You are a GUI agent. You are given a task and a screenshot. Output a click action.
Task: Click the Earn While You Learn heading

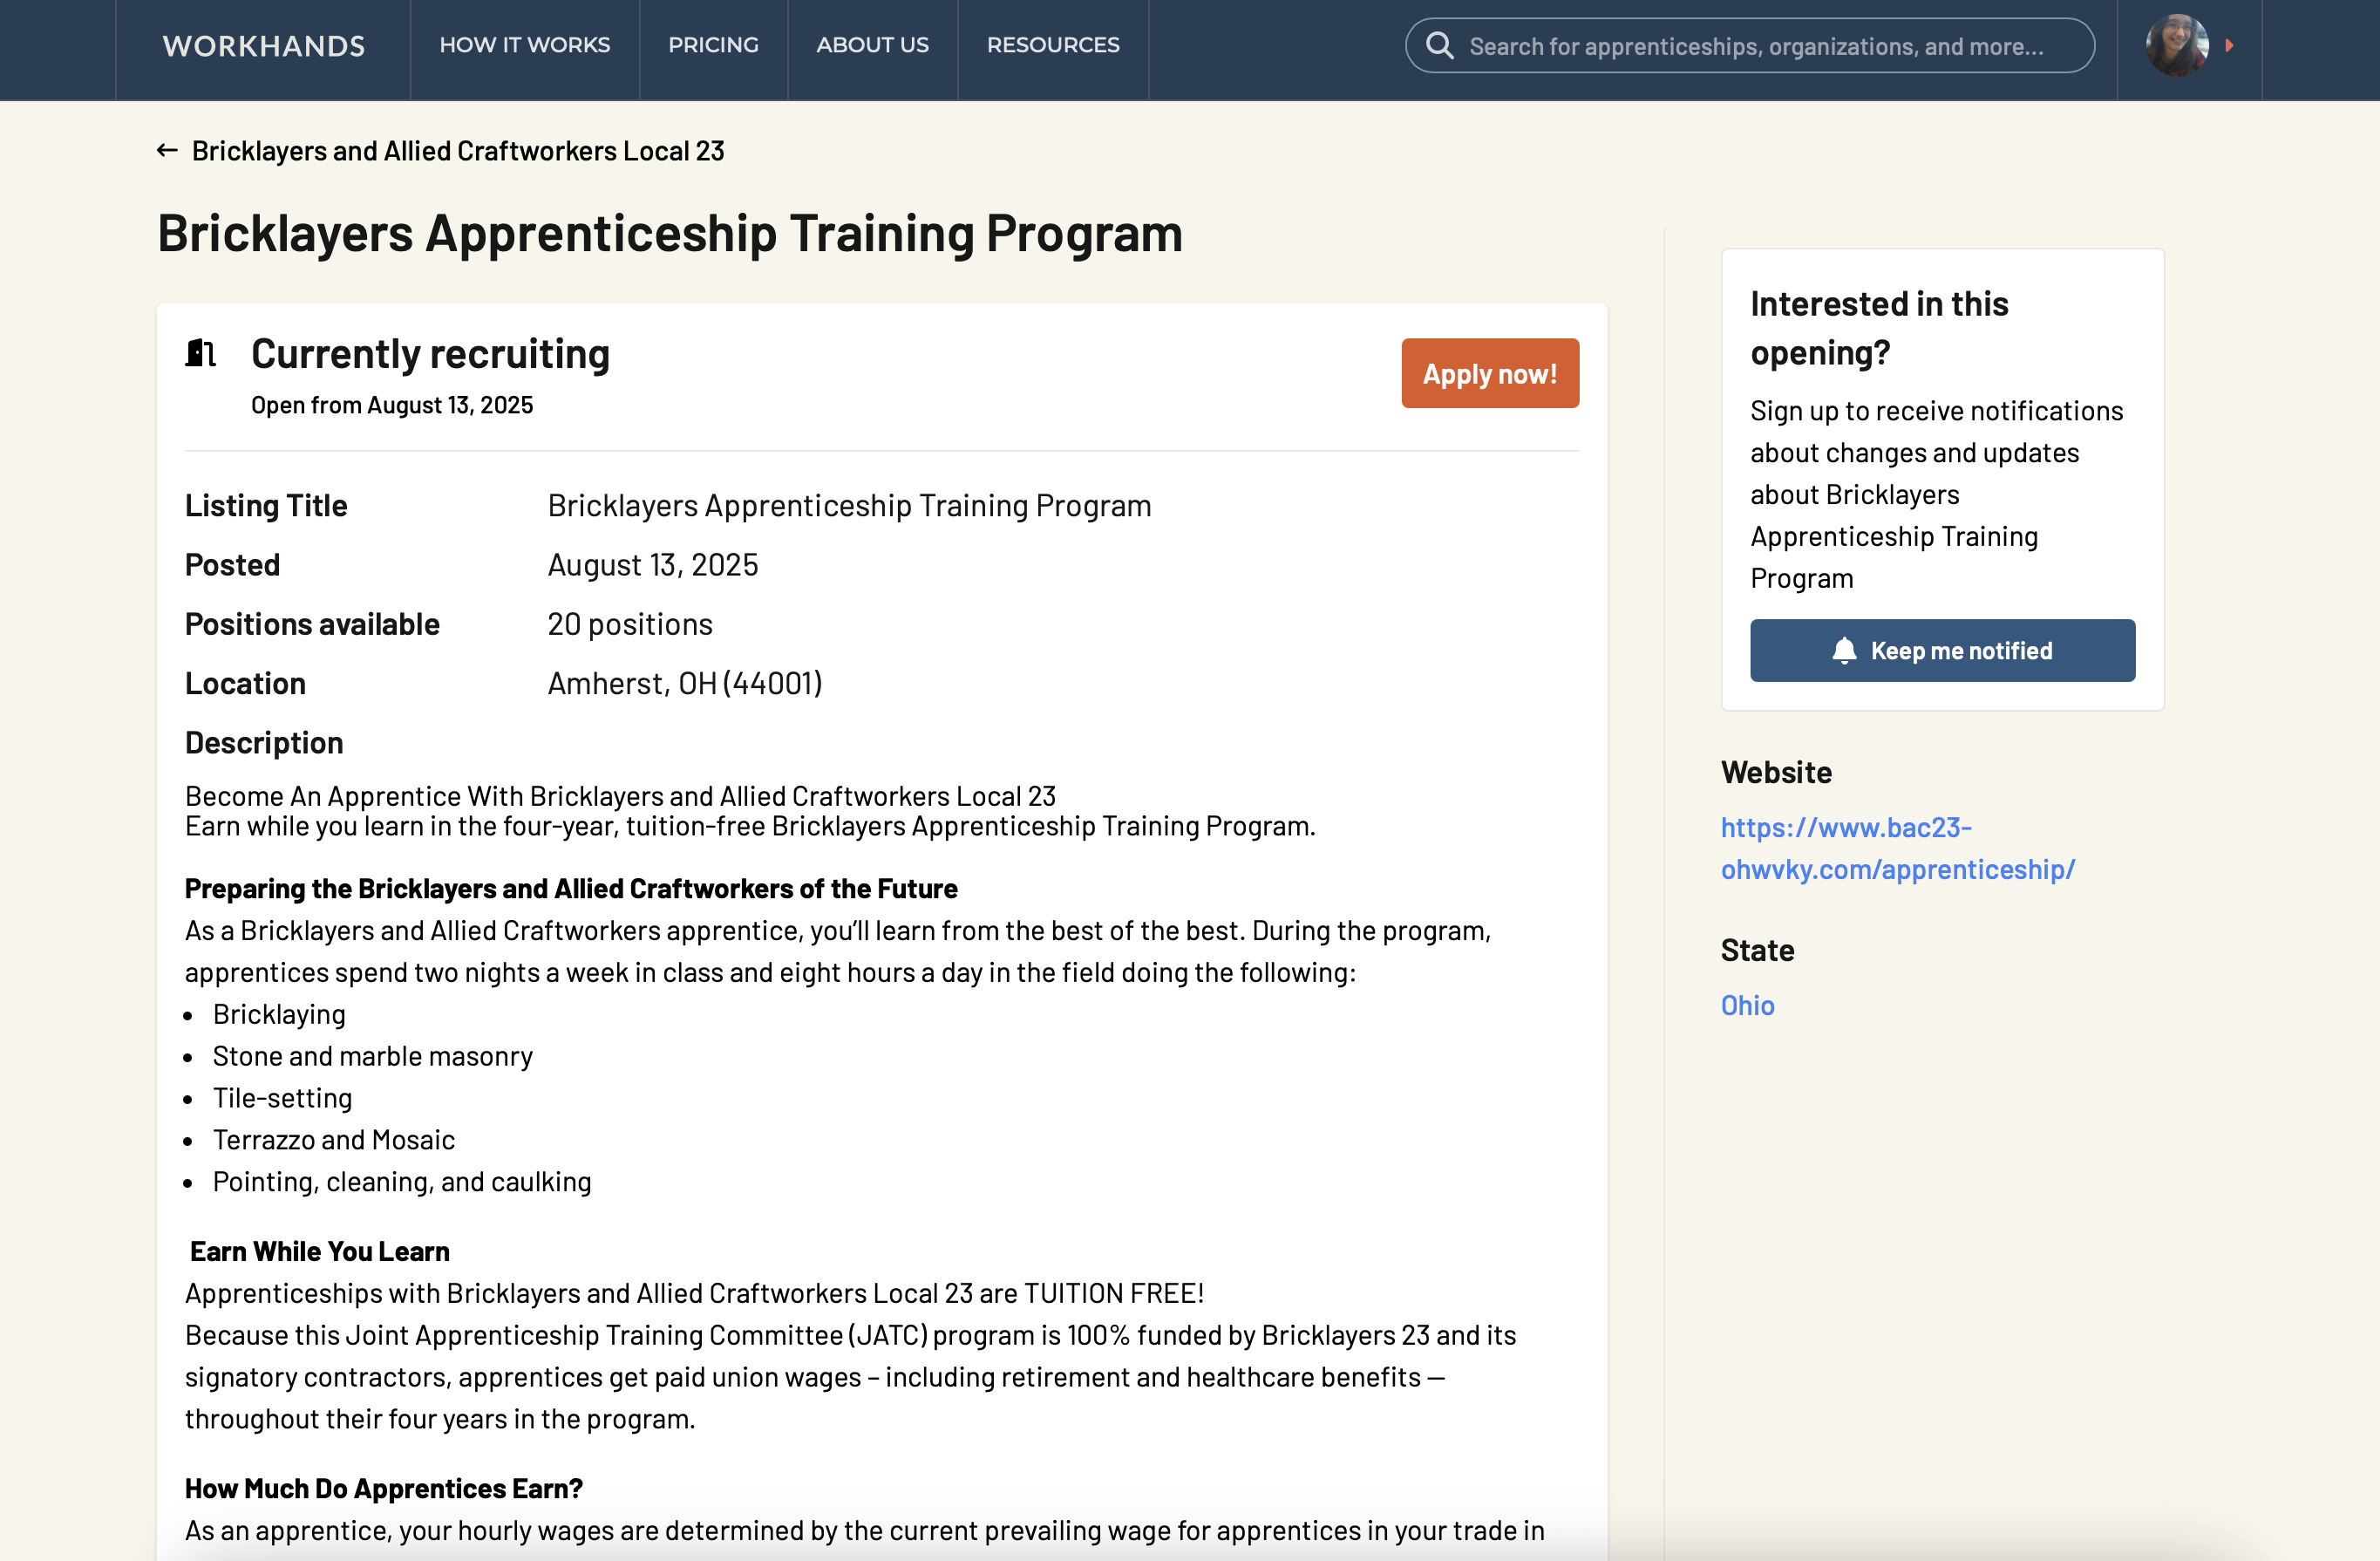coord(320,1251)
